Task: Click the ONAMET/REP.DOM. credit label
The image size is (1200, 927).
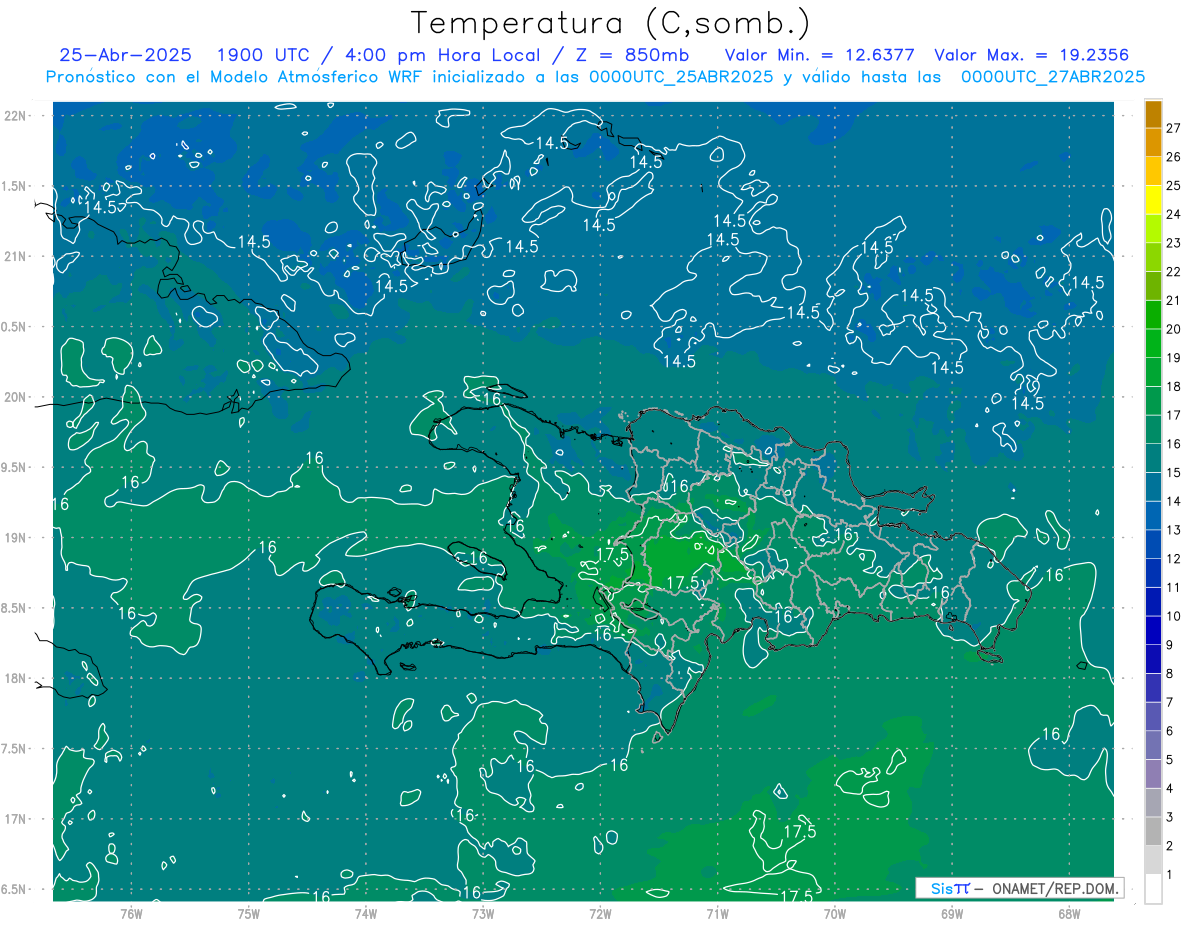Action: 1055,888
